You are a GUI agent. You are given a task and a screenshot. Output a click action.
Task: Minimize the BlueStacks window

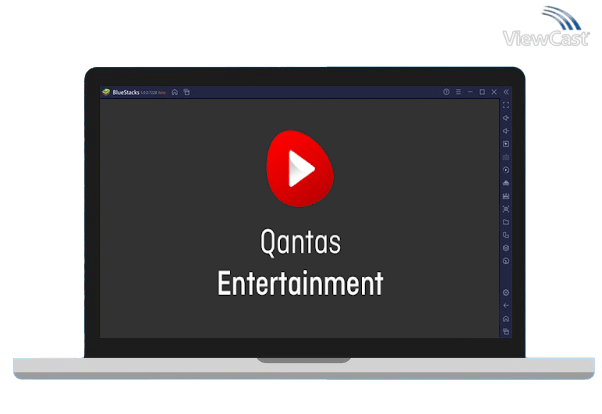point(470,92)
